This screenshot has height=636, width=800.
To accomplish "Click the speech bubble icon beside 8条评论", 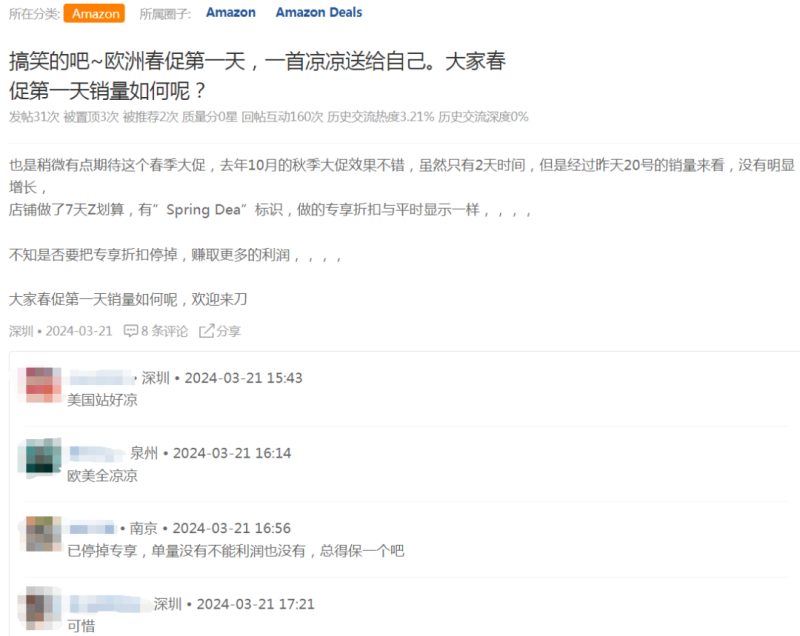I will click(130, 331).
